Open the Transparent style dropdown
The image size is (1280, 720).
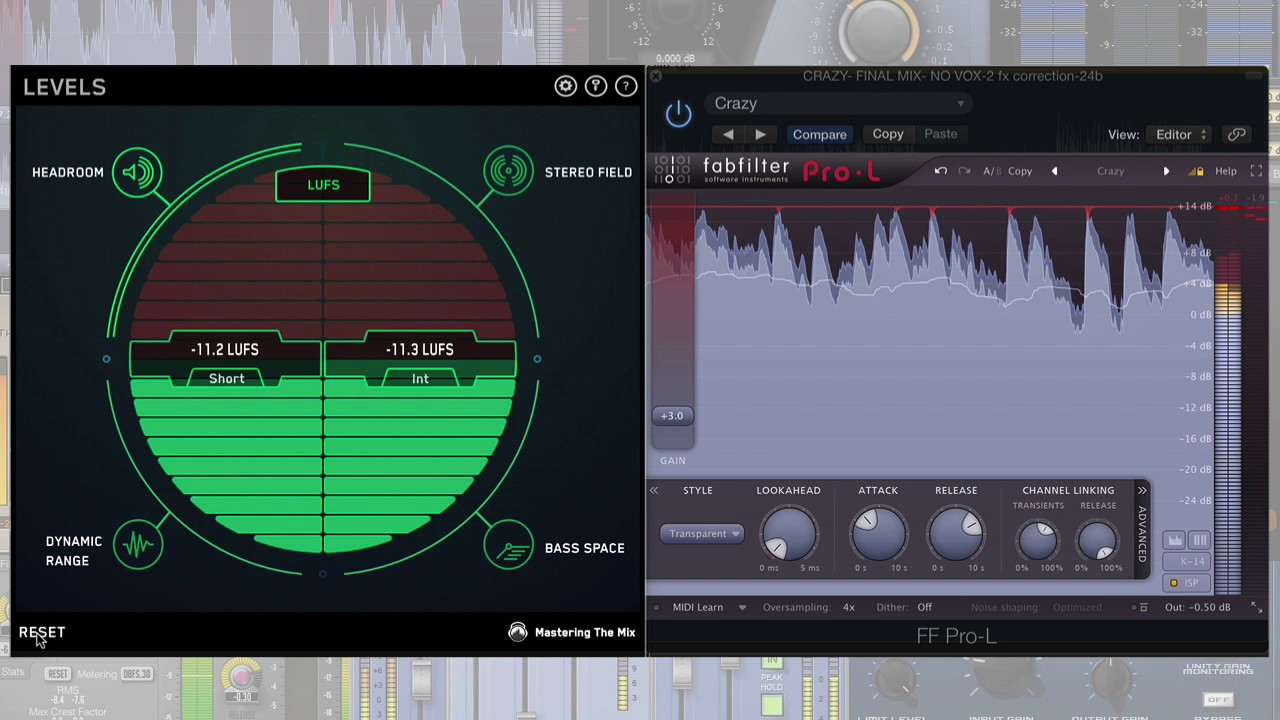coord(702,534)
